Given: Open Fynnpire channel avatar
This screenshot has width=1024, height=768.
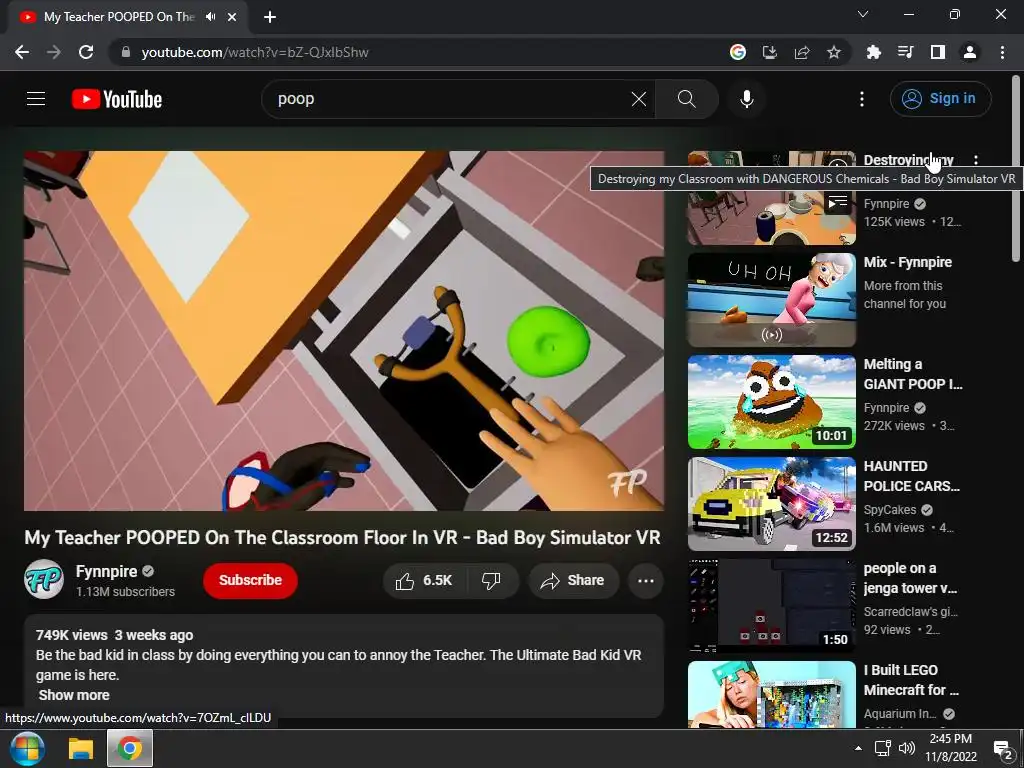Looking at the screenshot, I should pyautogui.click(x=44, y=579).
